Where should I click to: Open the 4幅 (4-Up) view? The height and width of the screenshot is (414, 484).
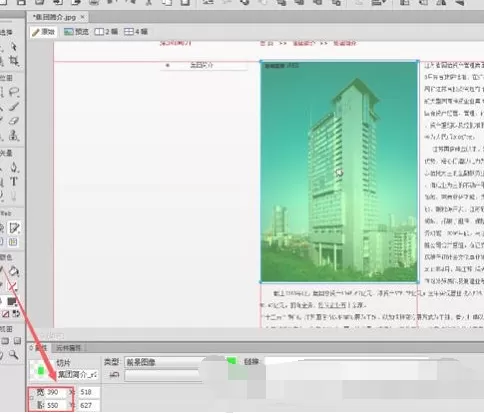click(136, 32)
